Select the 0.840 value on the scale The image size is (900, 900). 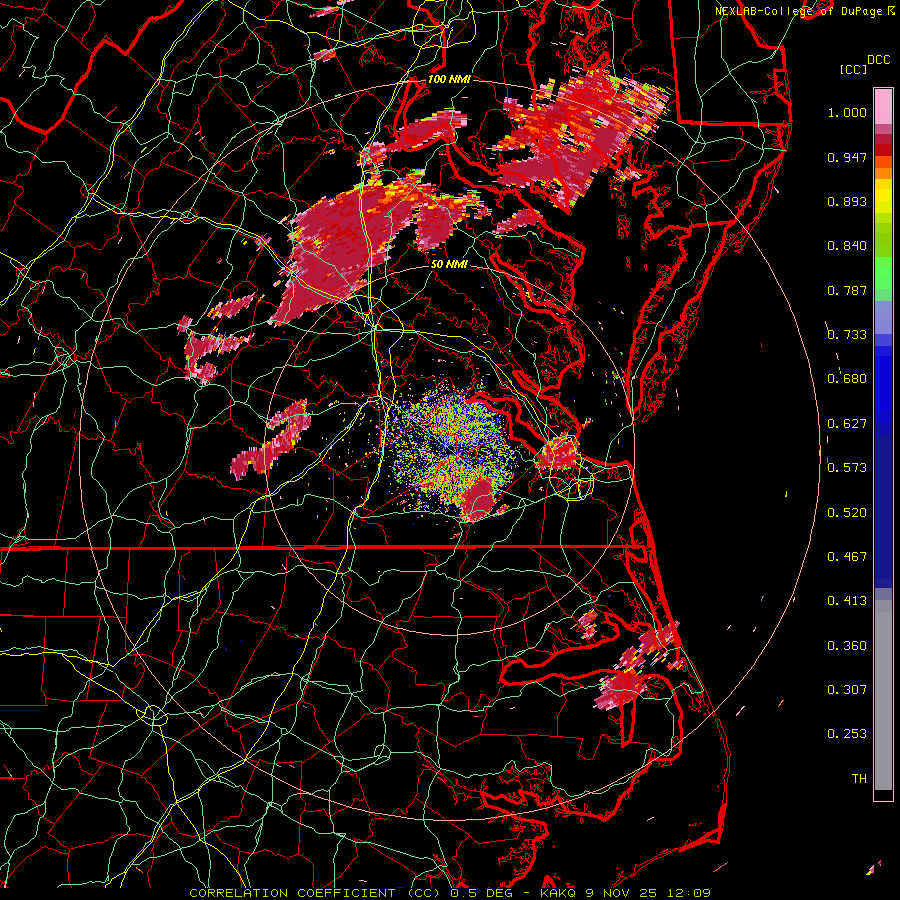pyautogui.click(x=847, y=246)
